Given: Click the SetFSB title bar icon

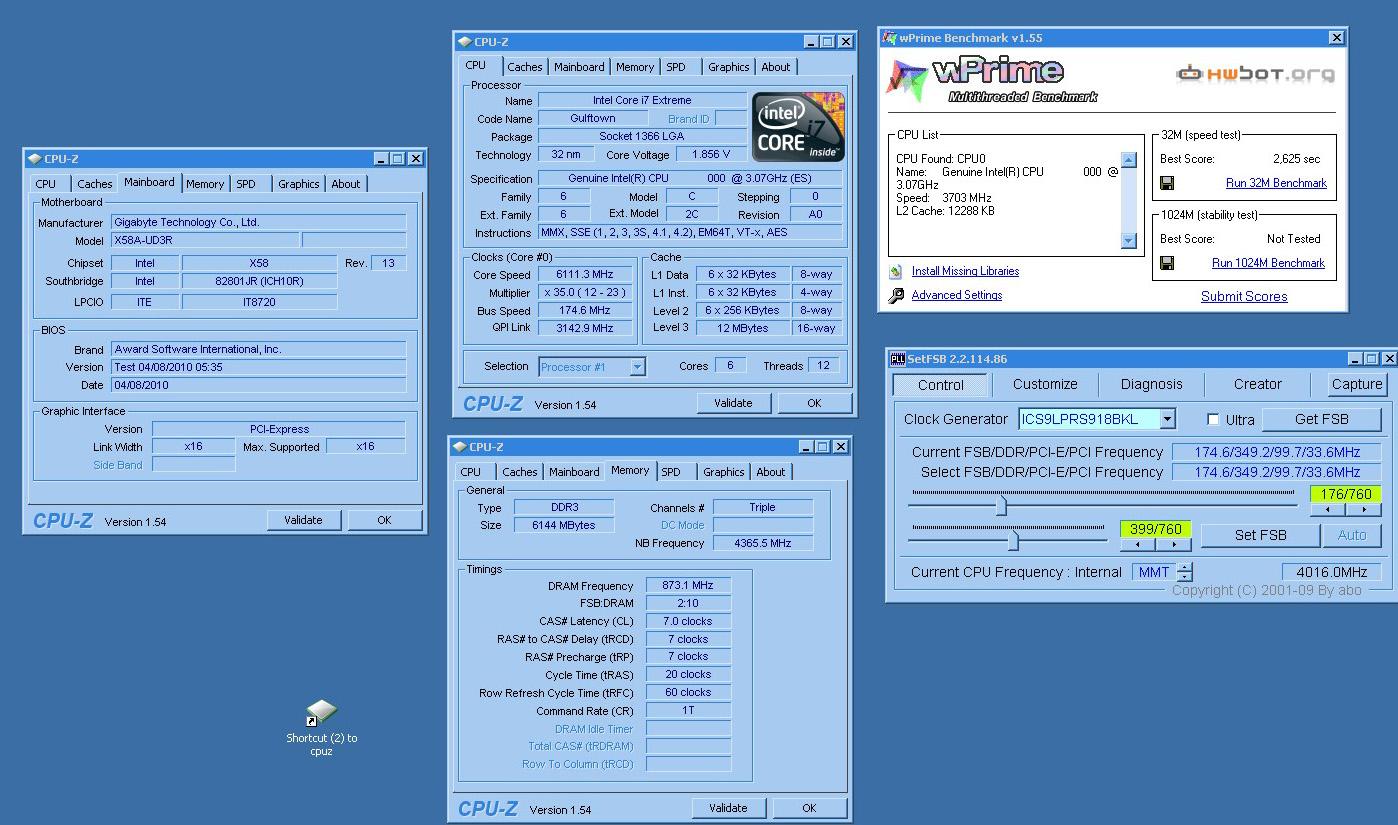Looking at the screenshot, I should tap(898, 359).
